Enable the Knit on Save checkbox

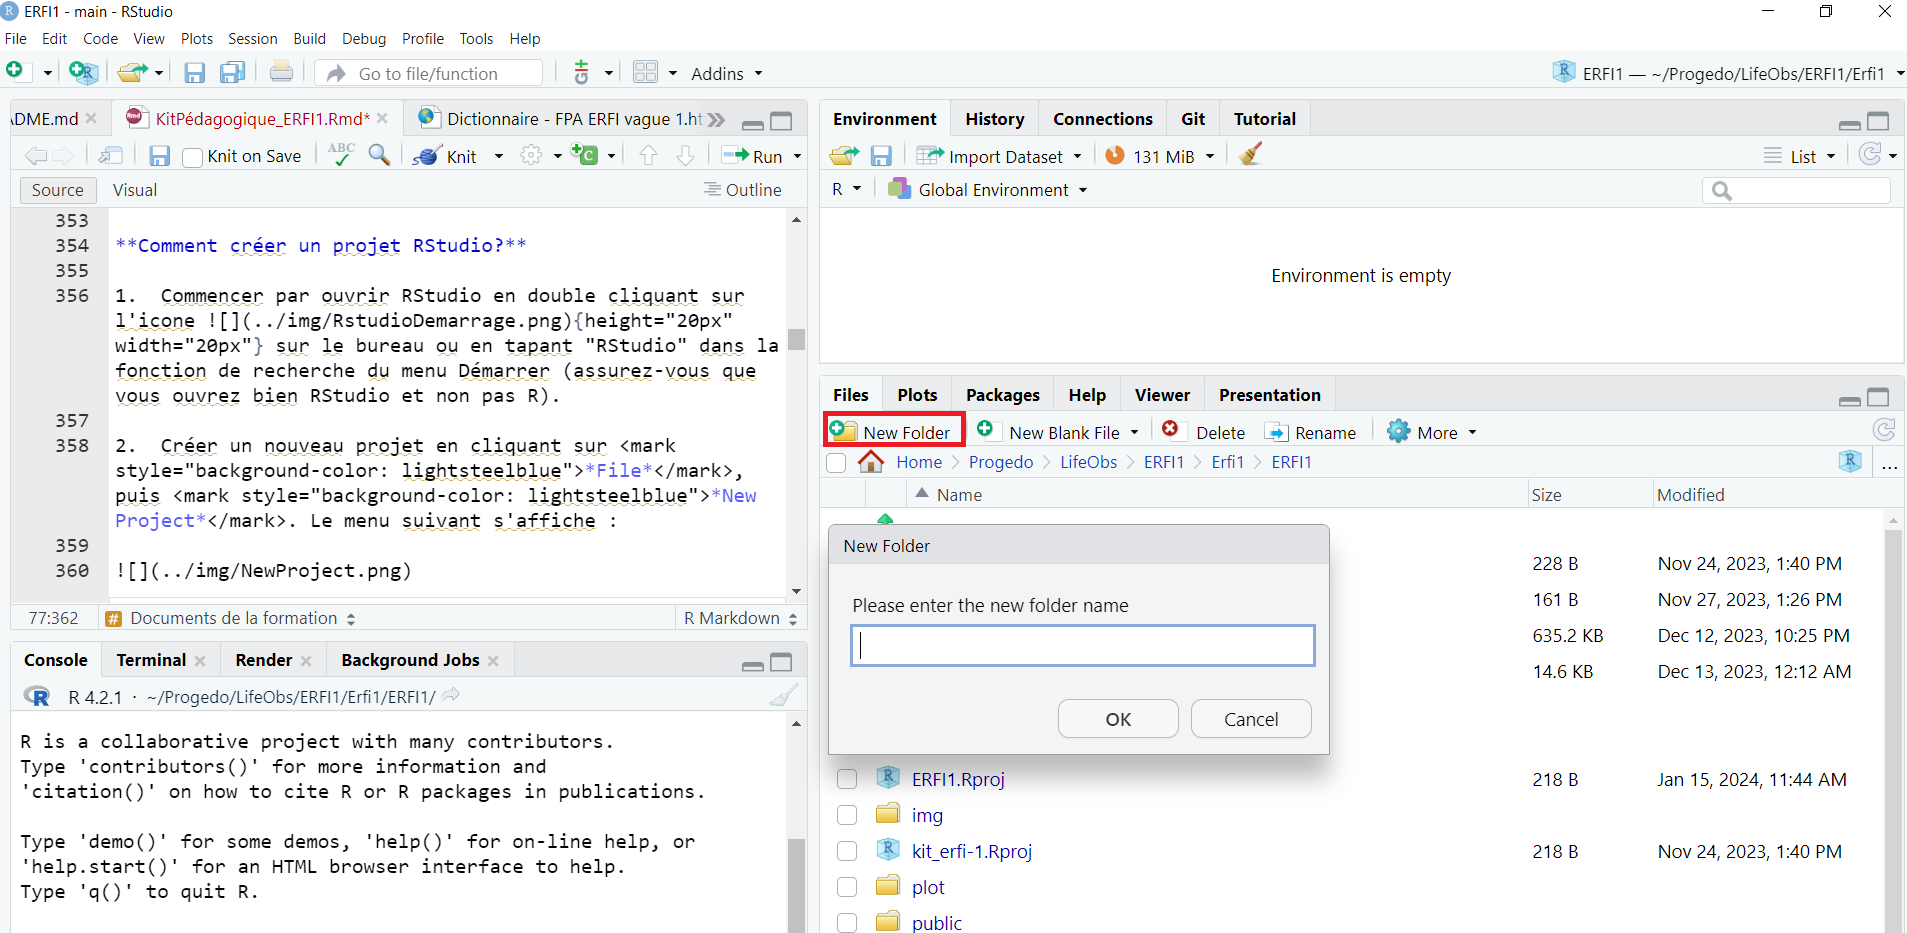tap(193, 157)
